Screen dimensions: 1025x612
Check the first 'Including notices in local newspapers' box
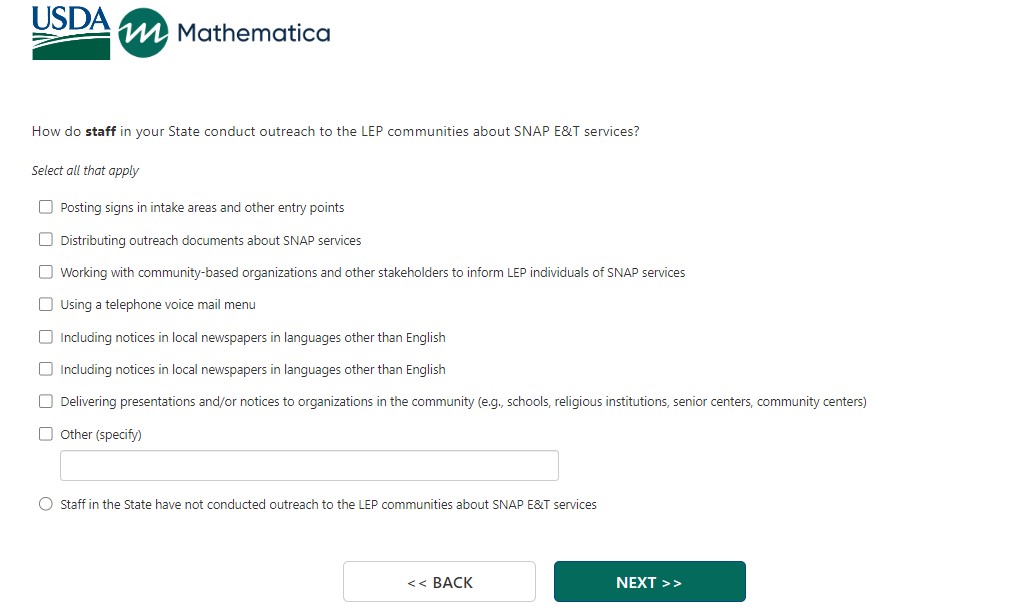point(45,337)
